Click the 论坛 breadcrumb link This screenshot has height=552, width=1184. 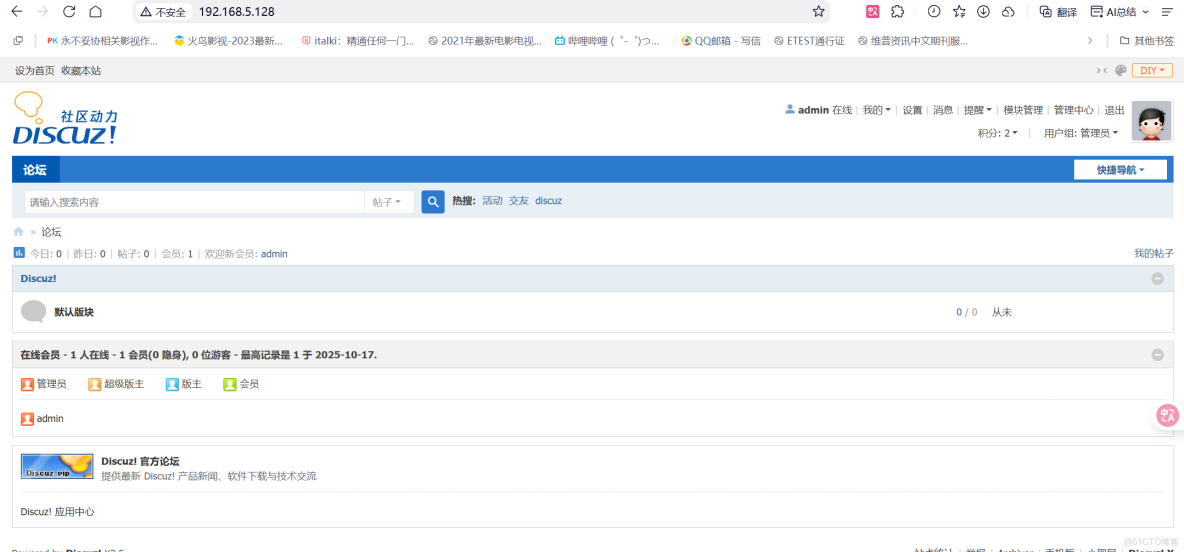[51, 232]
